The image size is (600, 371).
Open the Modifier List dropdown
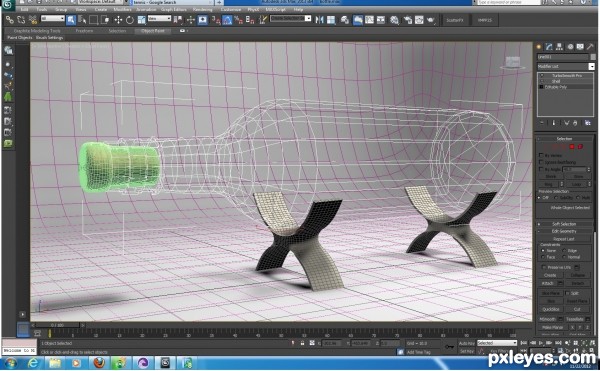point(566,66)
